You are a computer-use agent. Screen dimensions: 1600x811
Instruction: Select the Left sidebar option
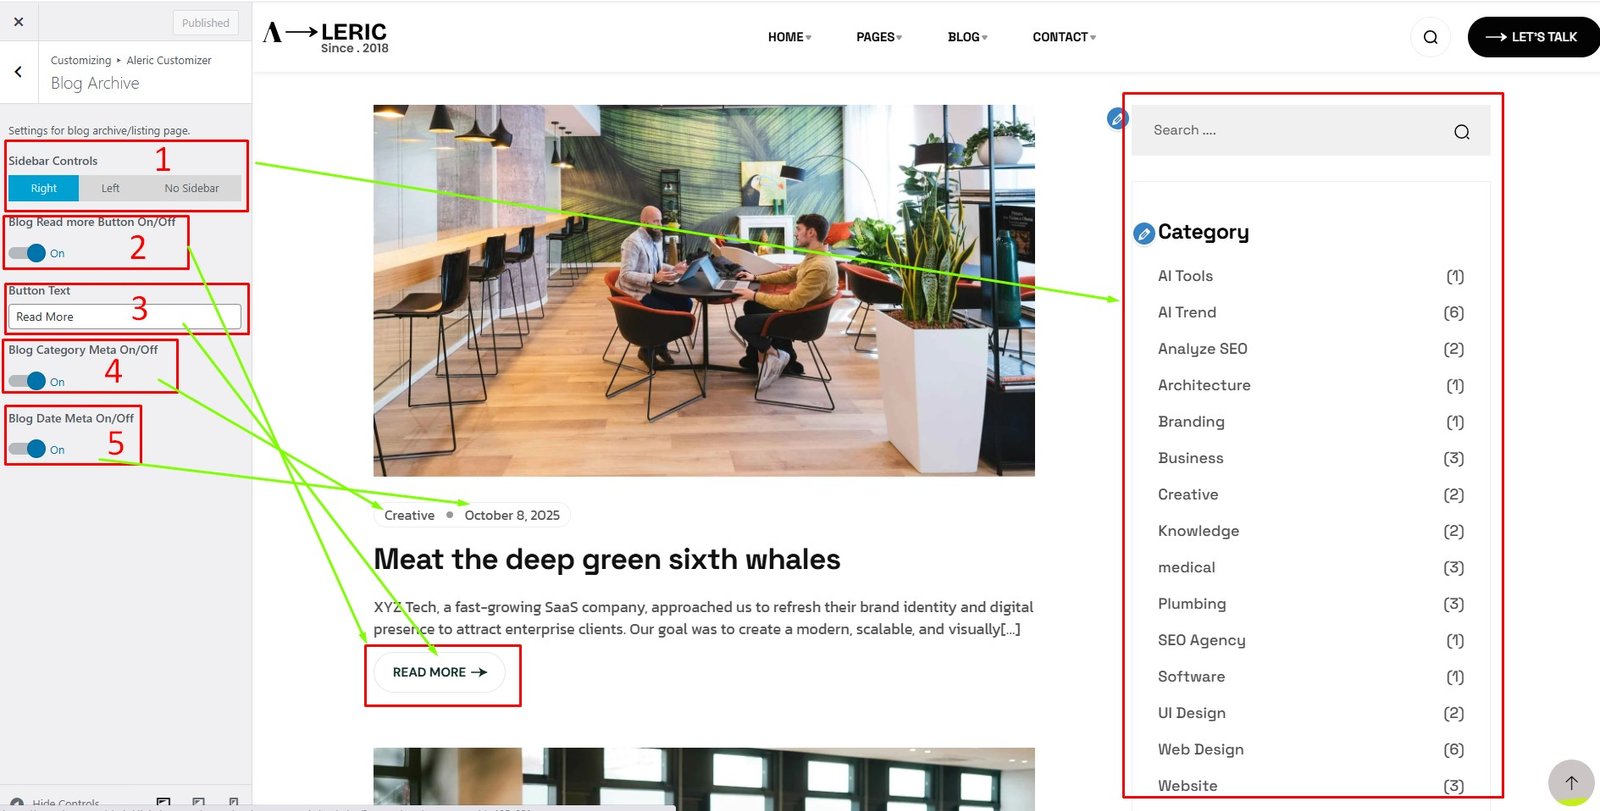click(x=110, y=188)
